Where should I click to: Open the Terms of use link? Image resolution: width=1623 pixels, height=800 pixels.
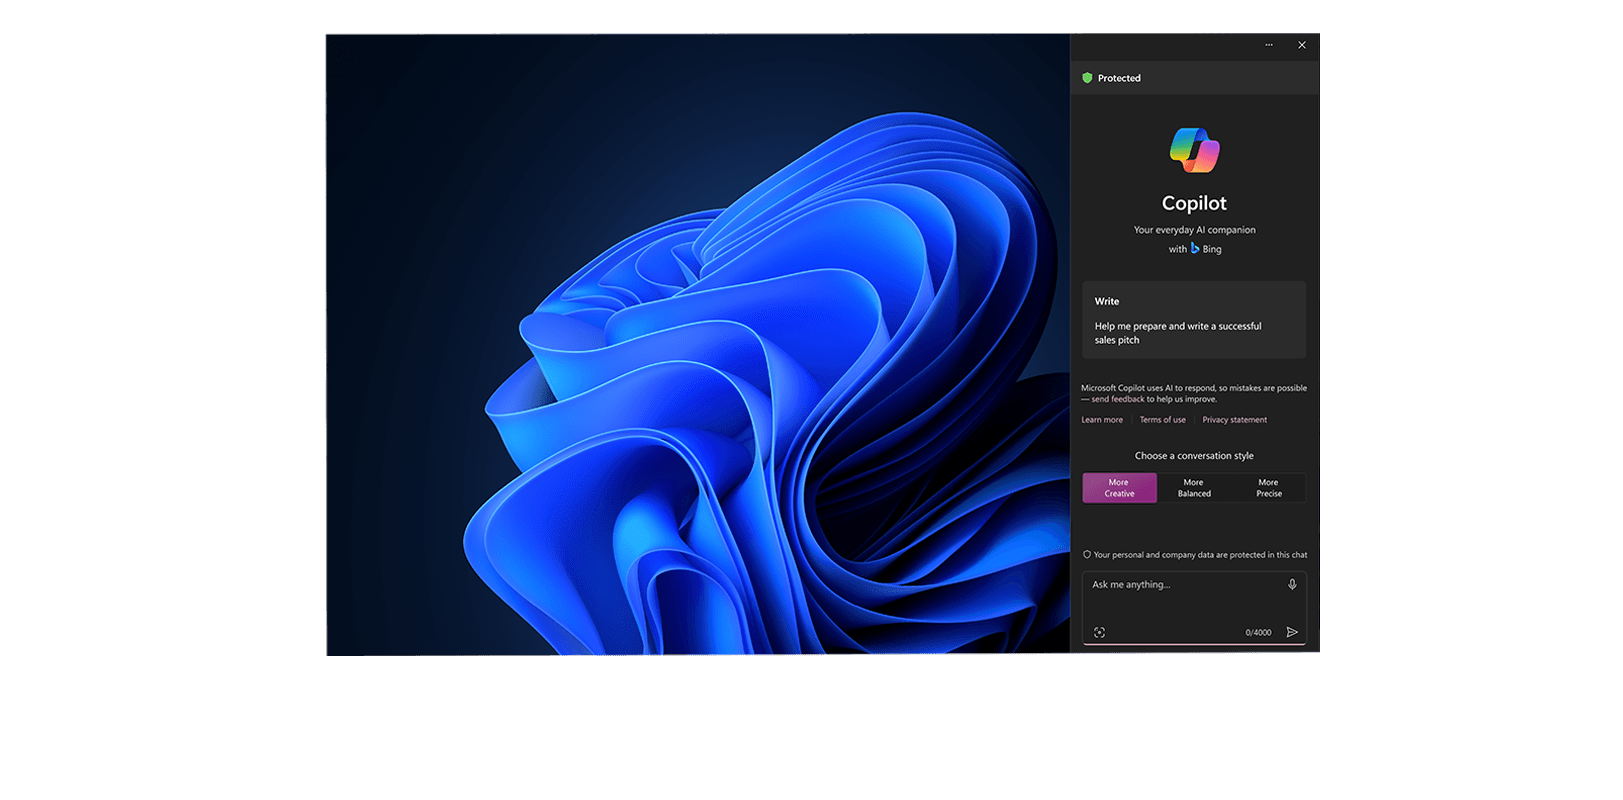1162,420
